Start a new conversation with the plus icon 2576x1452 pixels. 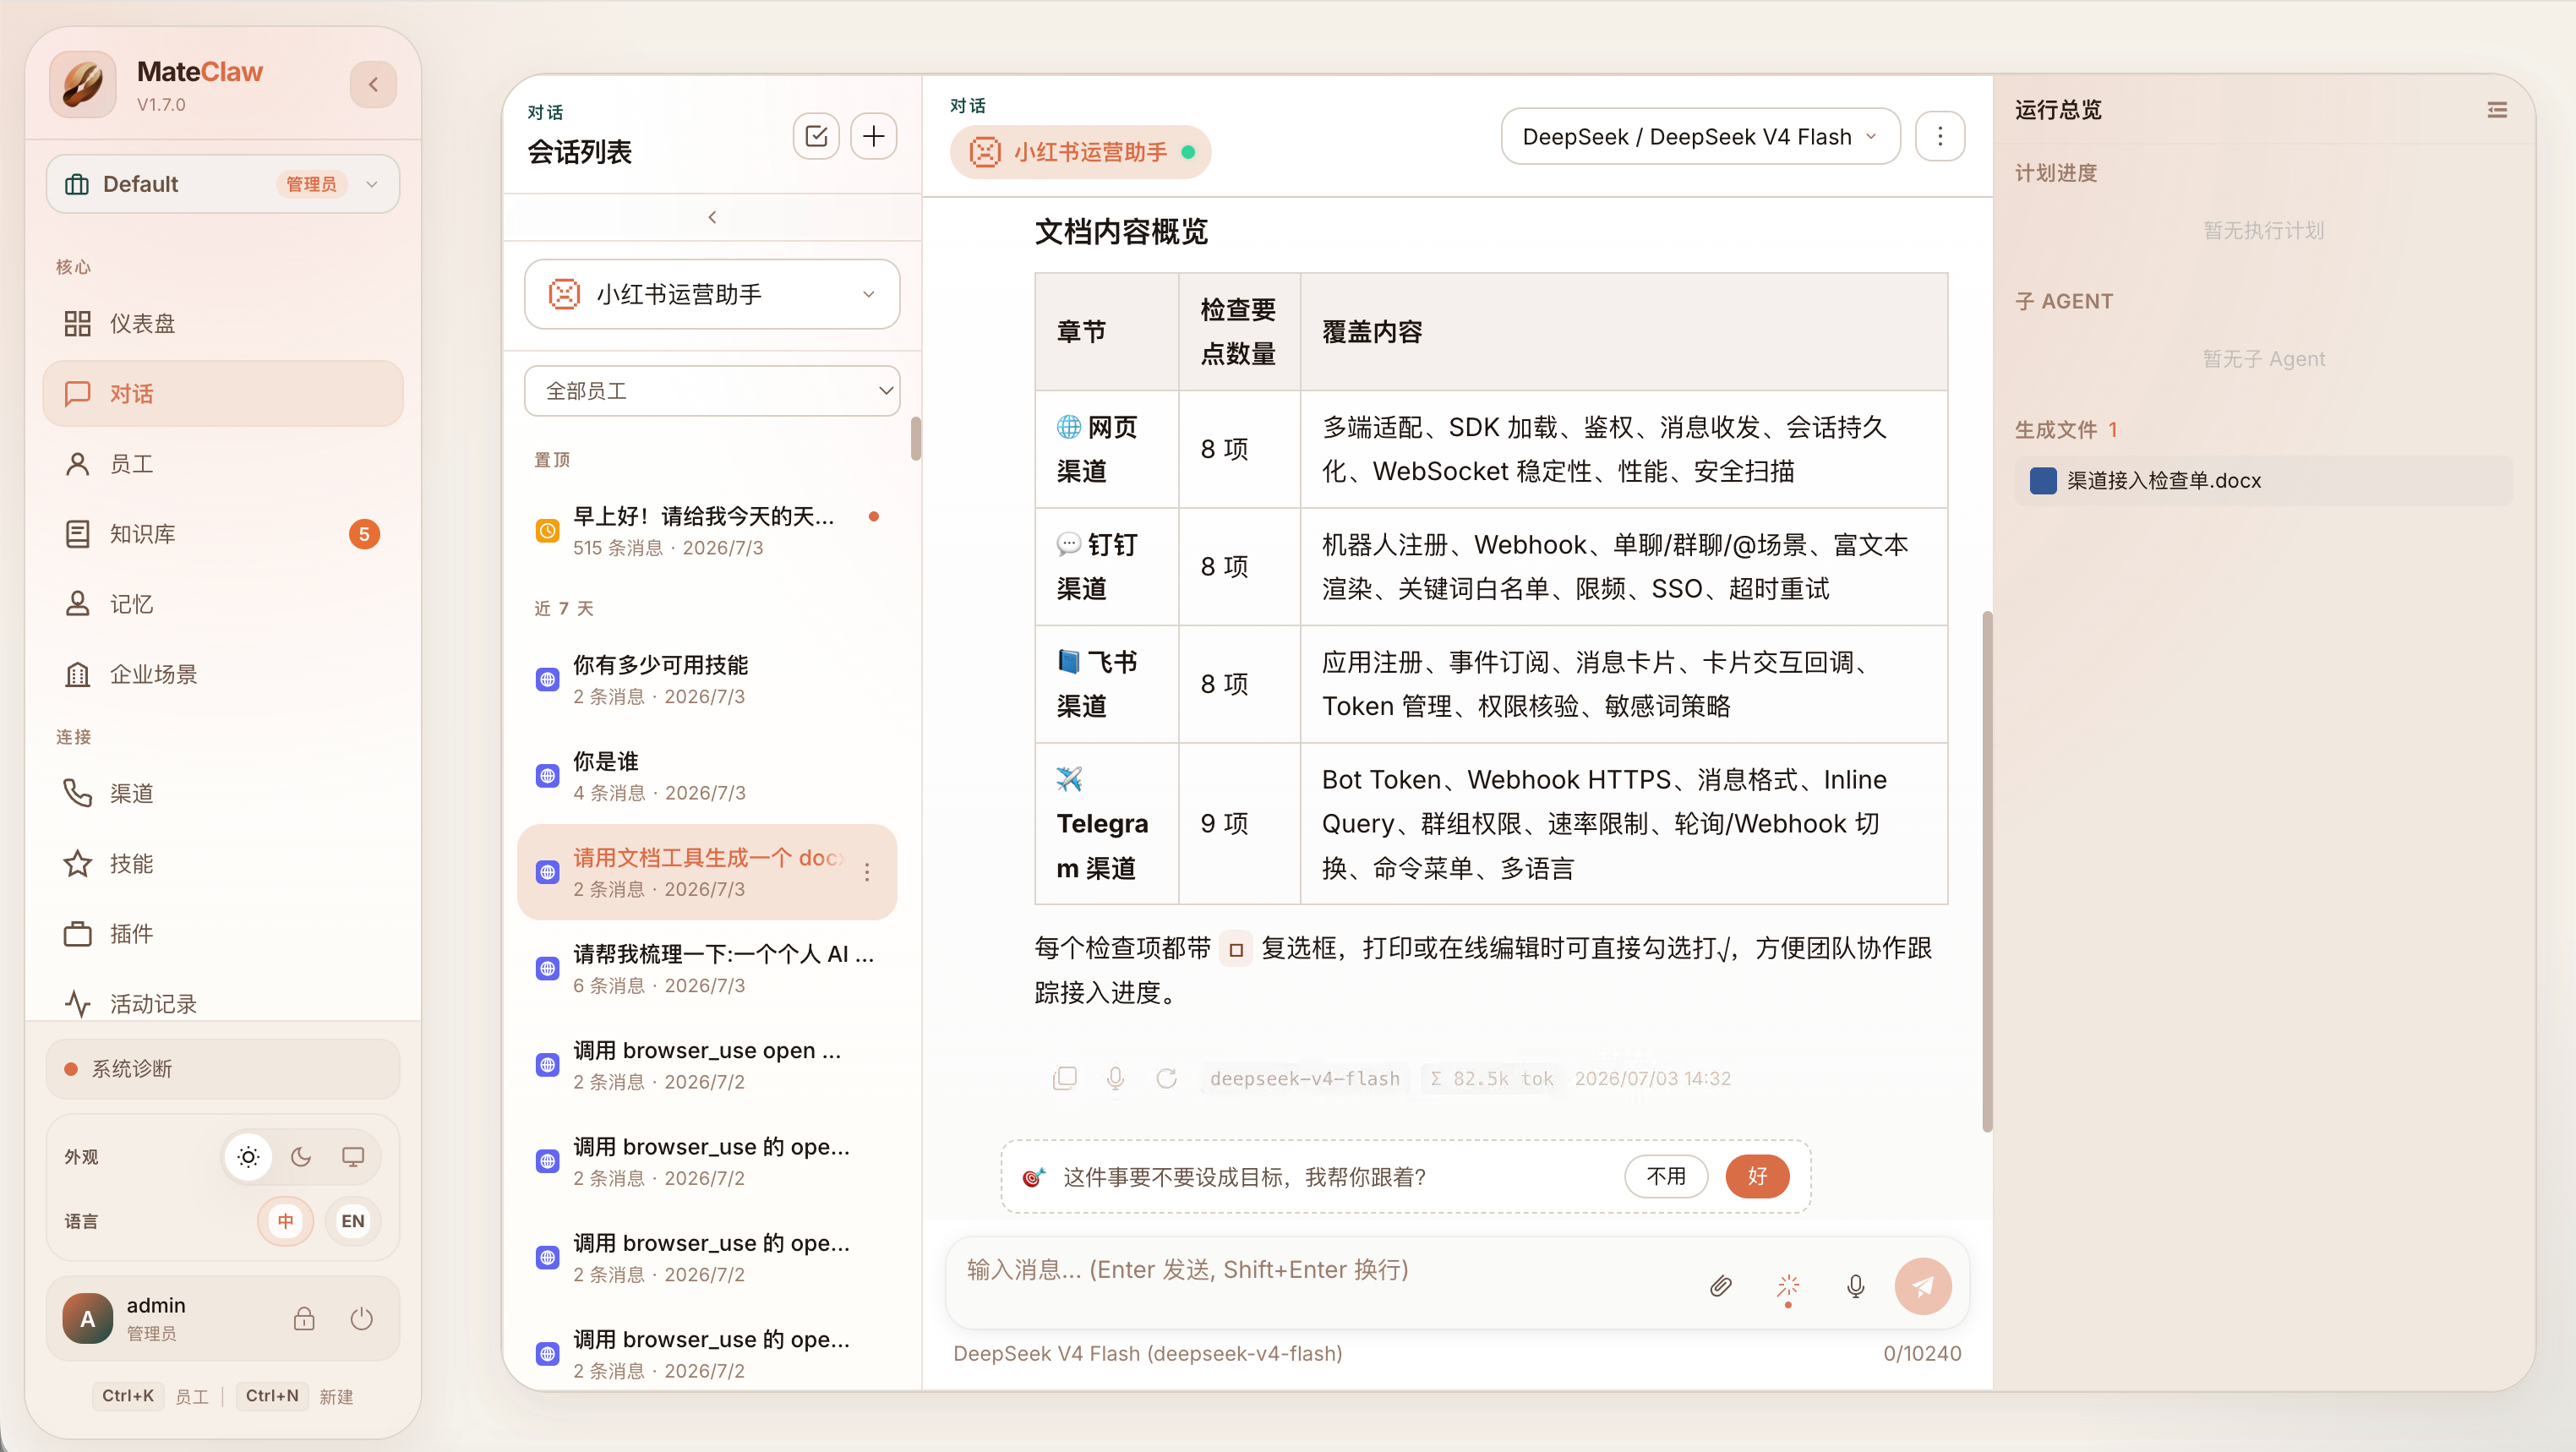coord(874,135)
